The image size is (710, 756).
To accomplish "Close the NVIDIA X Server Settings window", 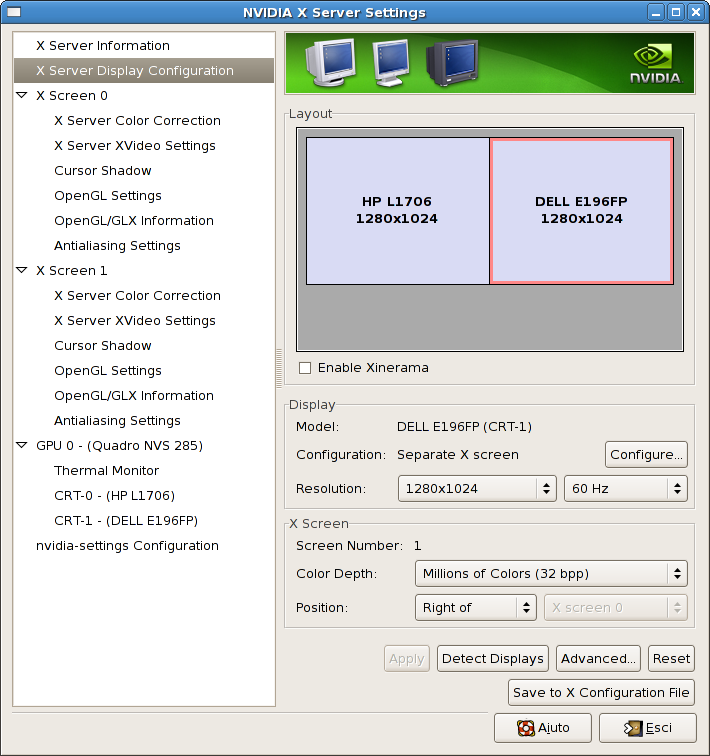I will tap(696, 12).
